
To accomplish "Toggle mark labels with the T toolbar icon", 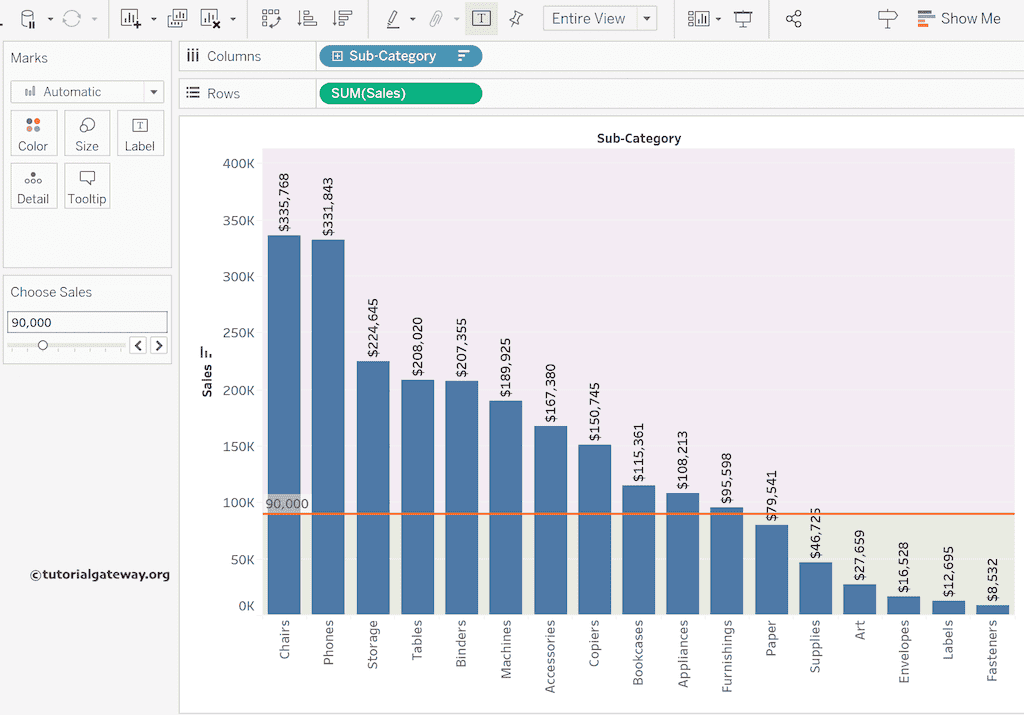I will (x=481, y=18).
